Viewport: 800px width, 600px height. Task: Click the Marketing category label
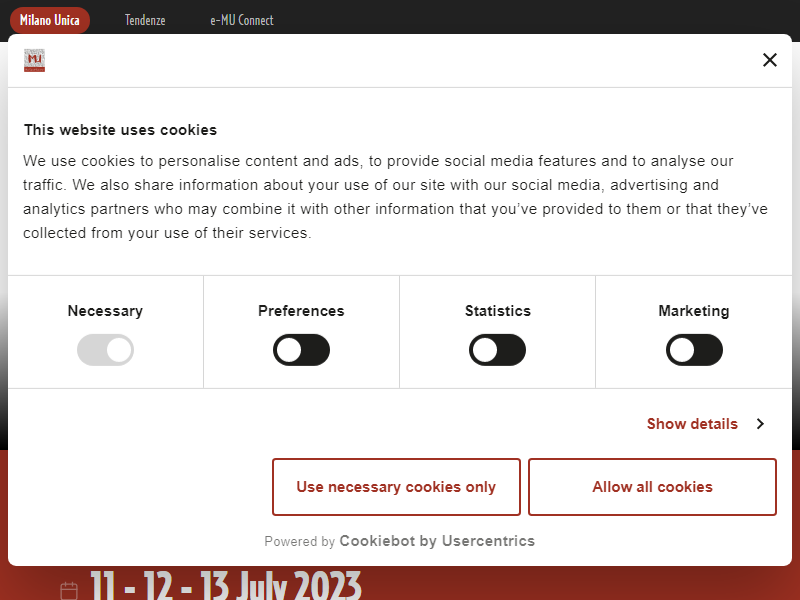[x=694, y=311]
